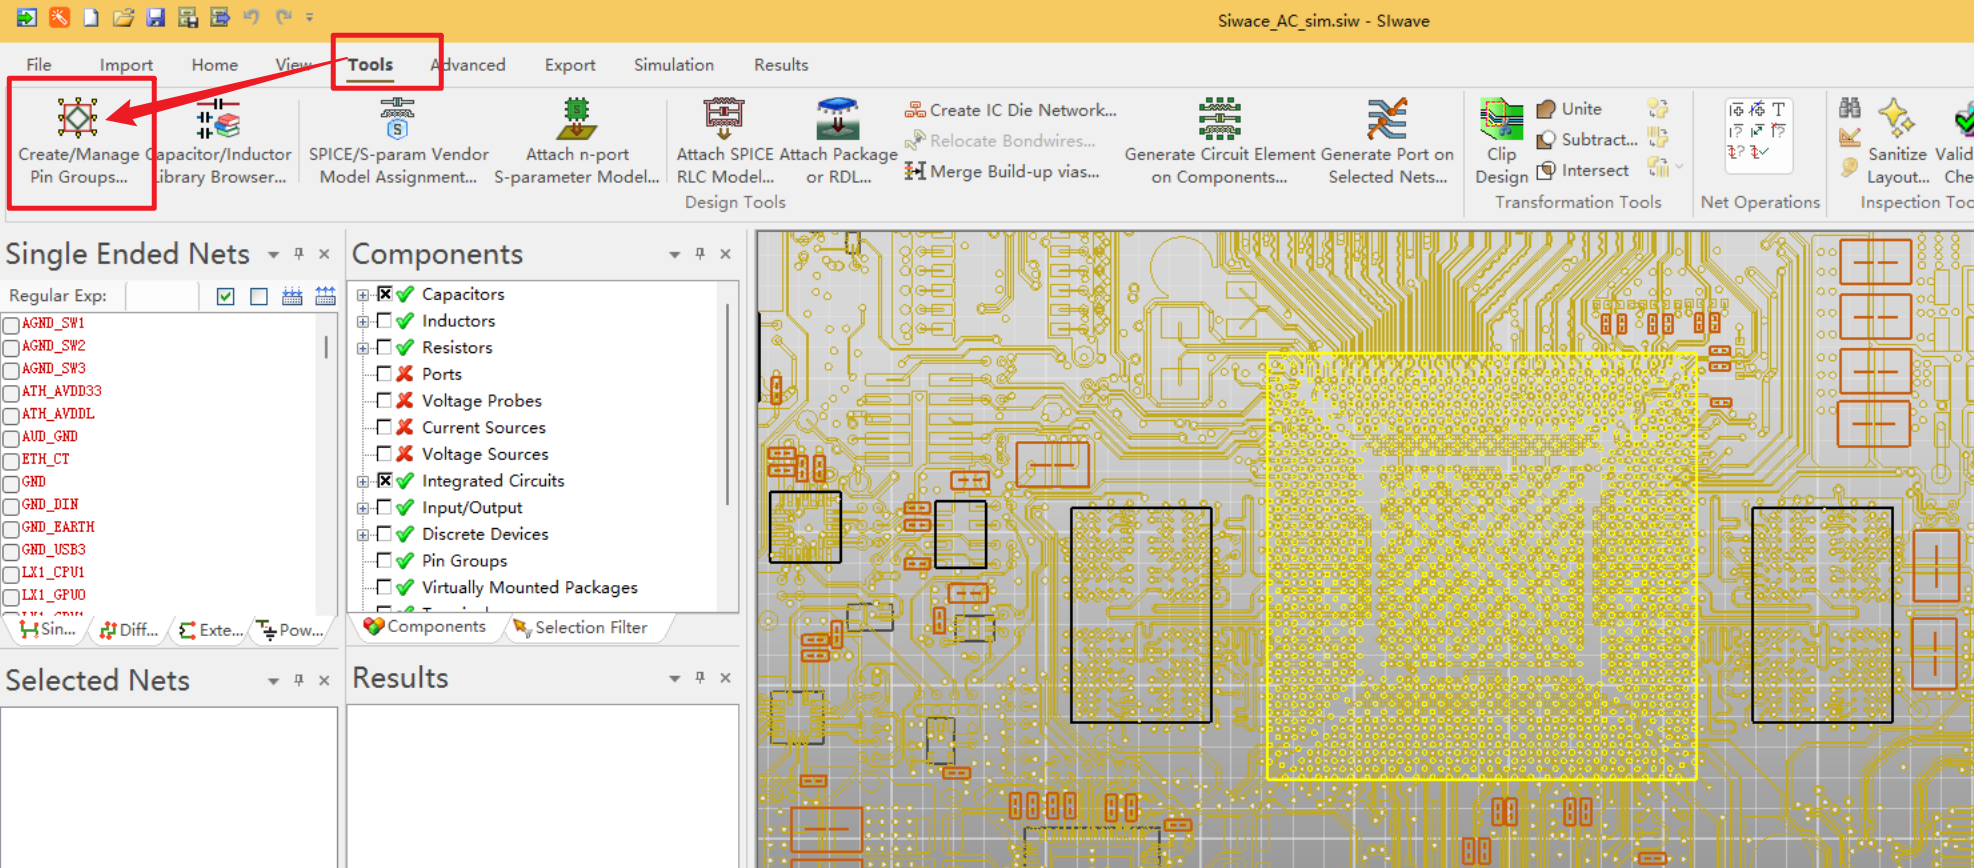Image resolution: width=1974 pixels, height=868 pixels.
Task: Toggle the Pin Groups checkbox
Action: (384, 560)
